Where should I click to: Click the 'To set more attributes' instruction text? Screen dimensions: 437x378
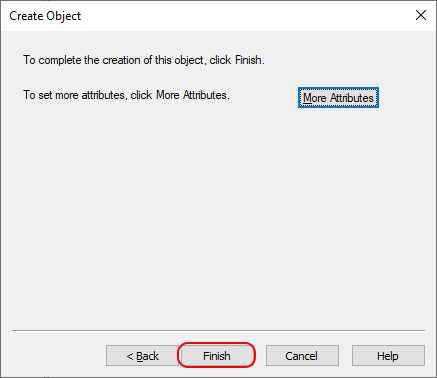126,95
